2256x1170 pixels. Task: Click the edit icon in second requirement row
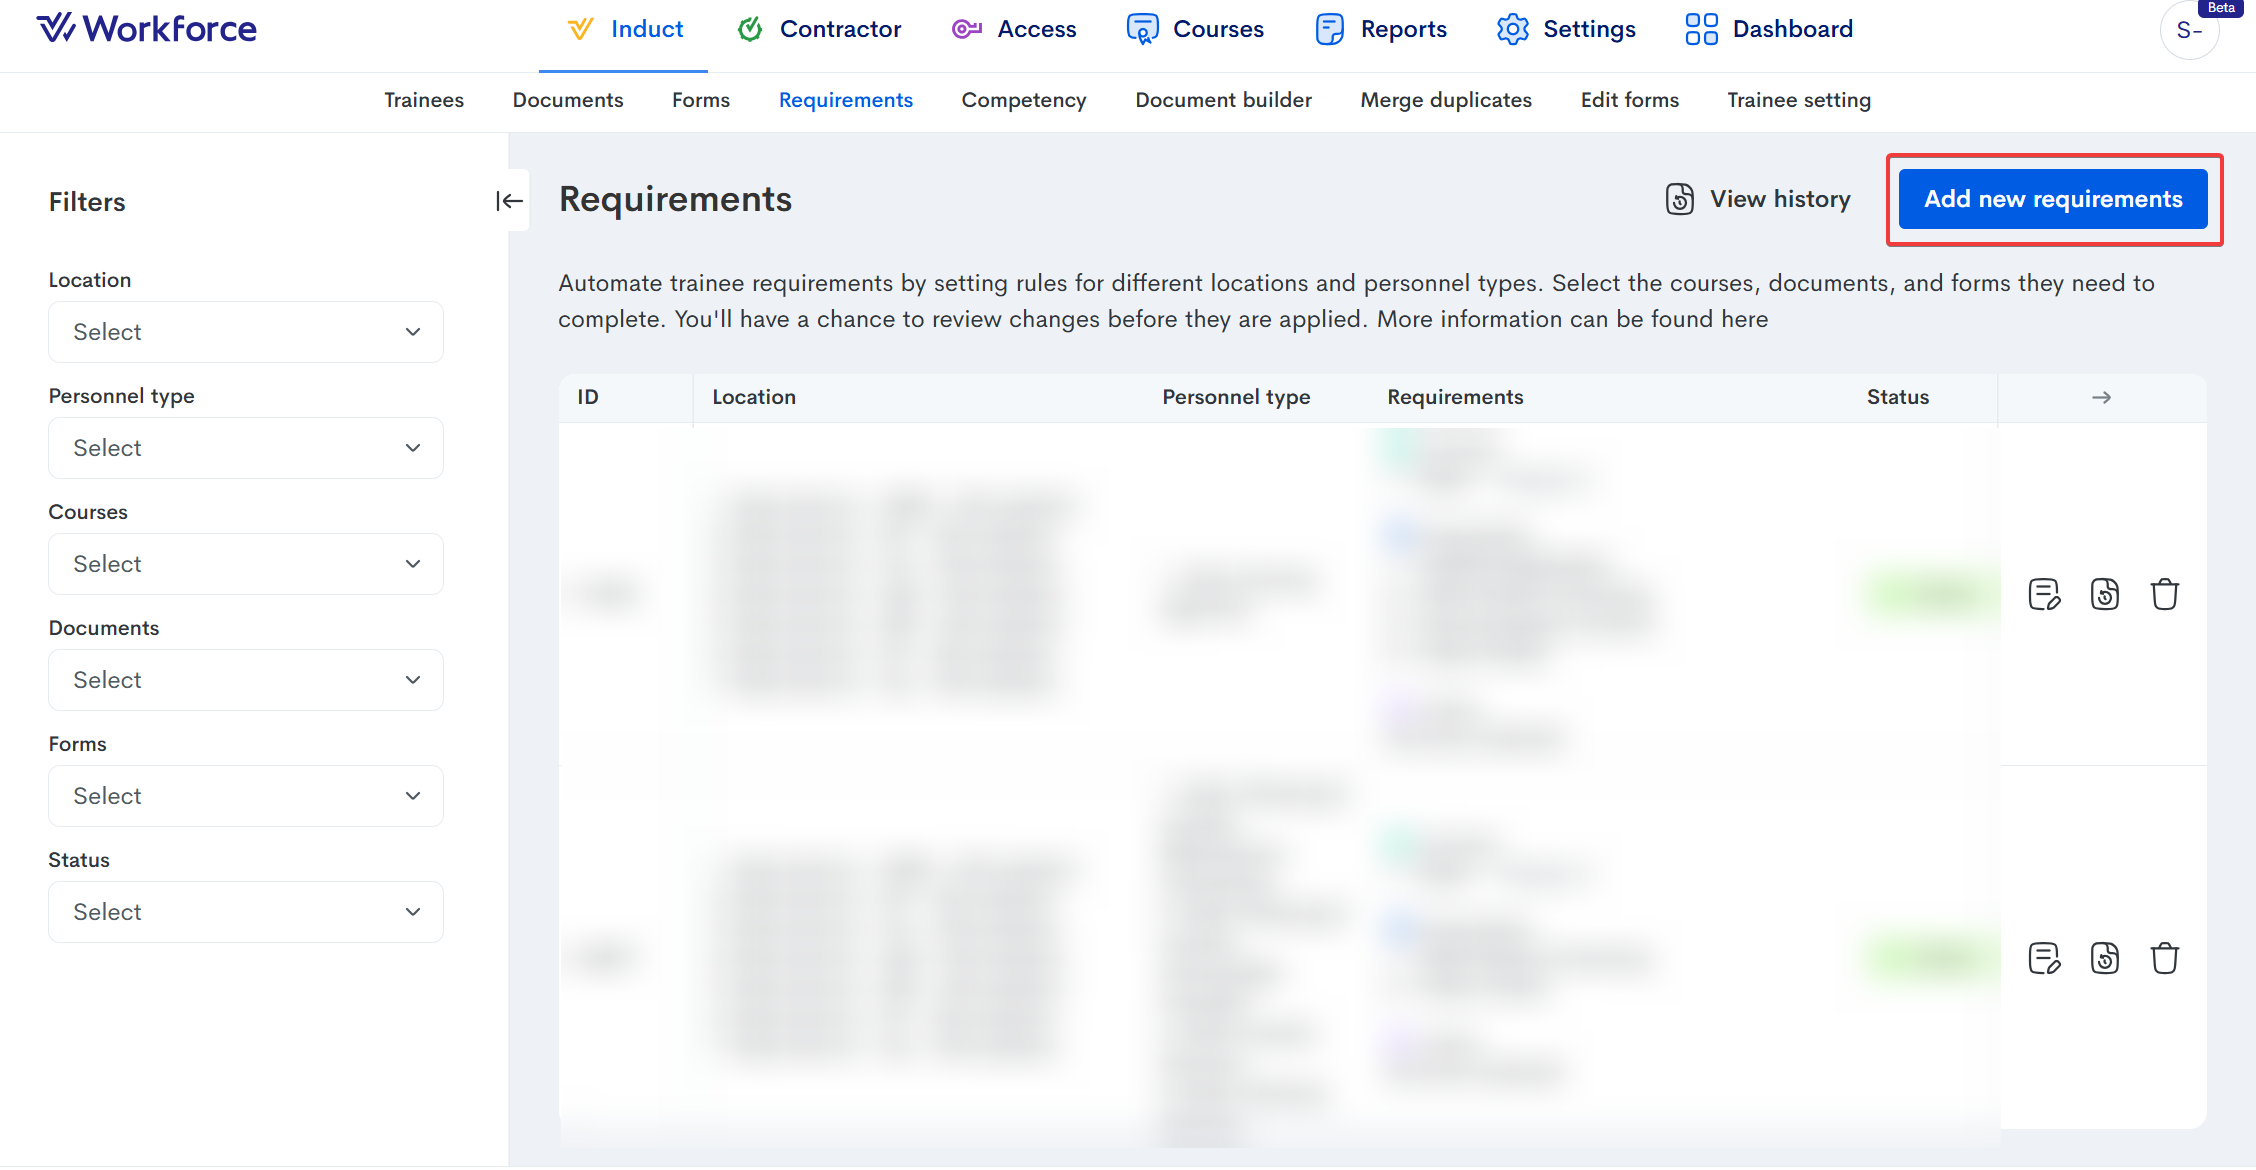point(2044,958)
